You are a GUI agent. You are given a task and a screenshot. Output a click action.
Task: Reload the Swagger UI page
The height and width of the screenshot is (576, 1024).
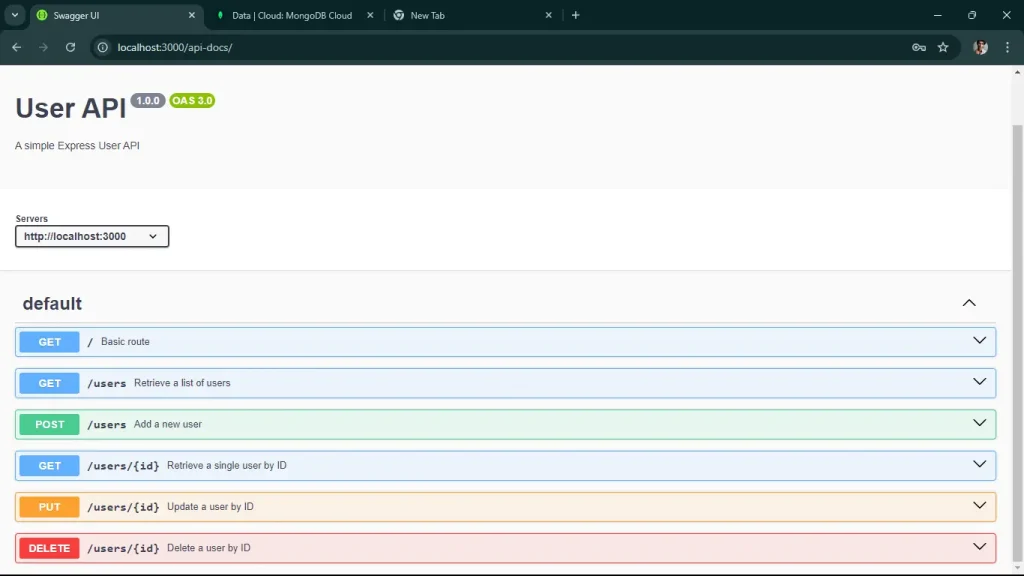point(70,47)
